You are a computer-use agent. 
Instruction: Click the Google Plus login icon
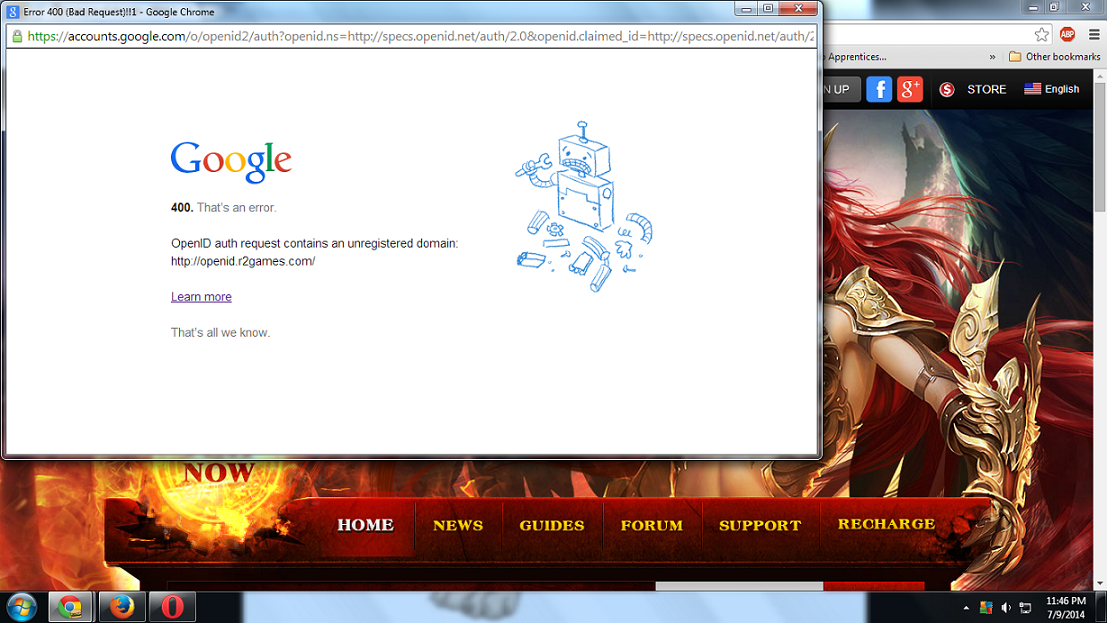(x=909, y=89)
